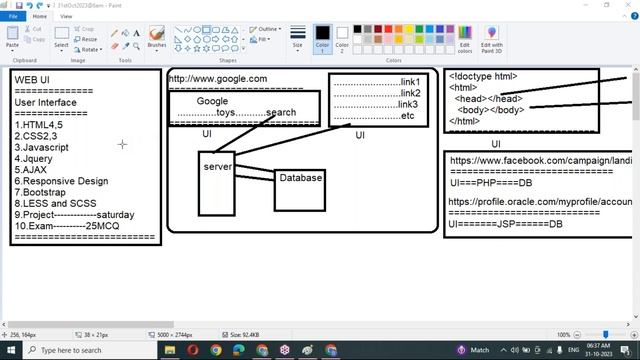Expand the Shapes gallery more arrow
This screenshot has height=360, width=640.
(244, 49)
